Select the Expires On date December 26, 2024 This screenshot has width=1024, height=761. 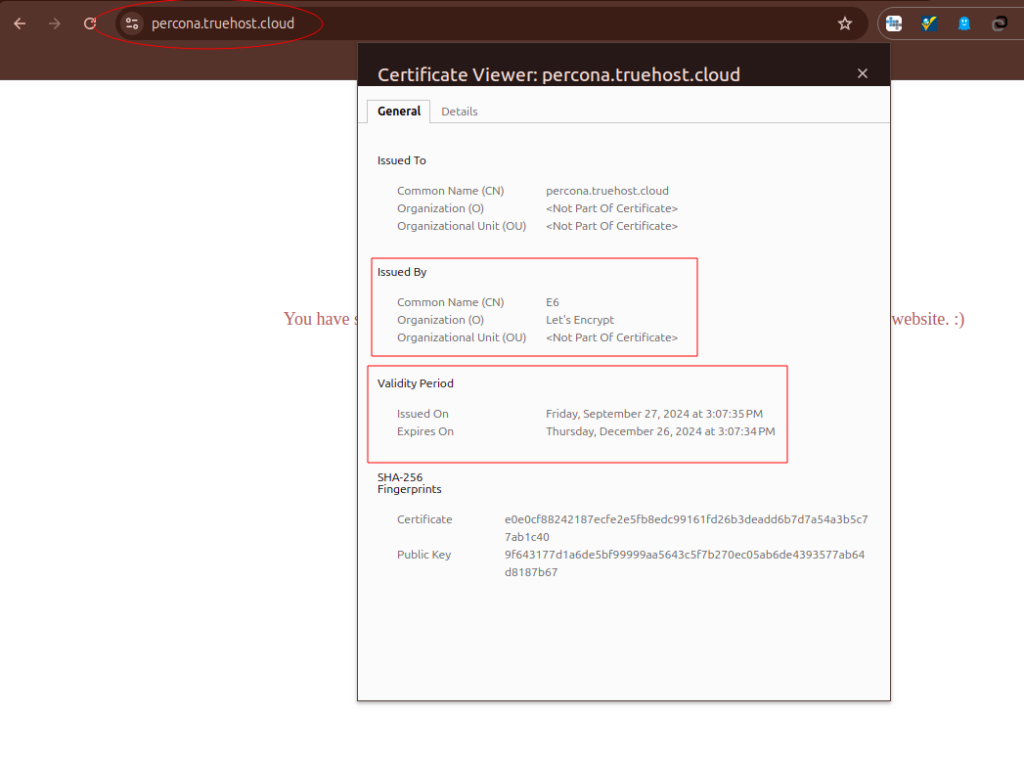660,432
